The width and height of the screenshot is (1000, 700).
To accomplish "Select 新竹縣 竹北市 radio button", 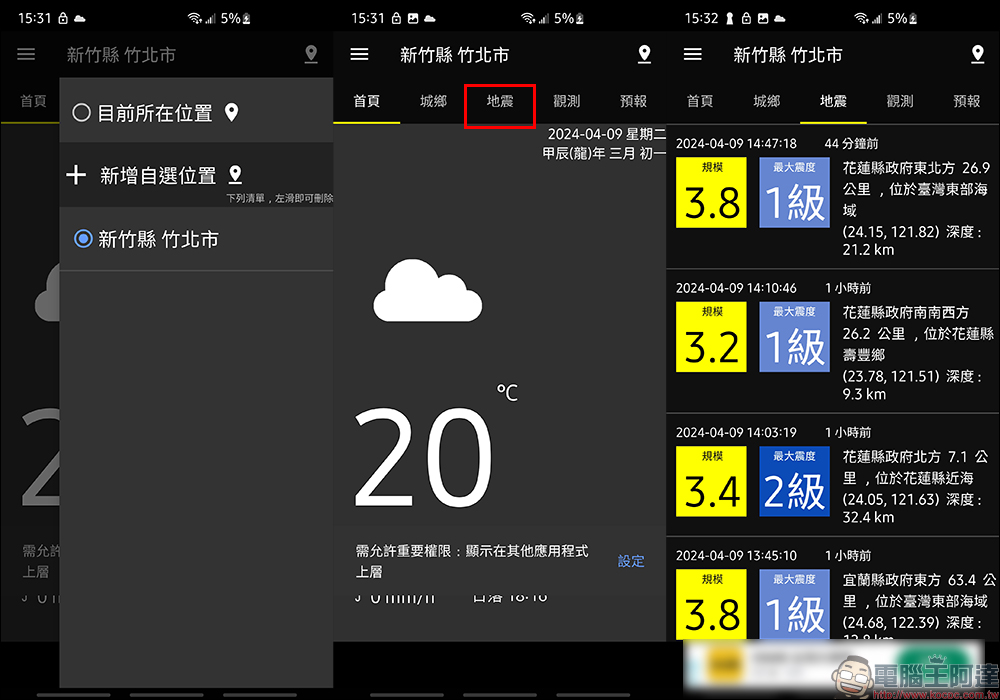I will click(83, 239).
